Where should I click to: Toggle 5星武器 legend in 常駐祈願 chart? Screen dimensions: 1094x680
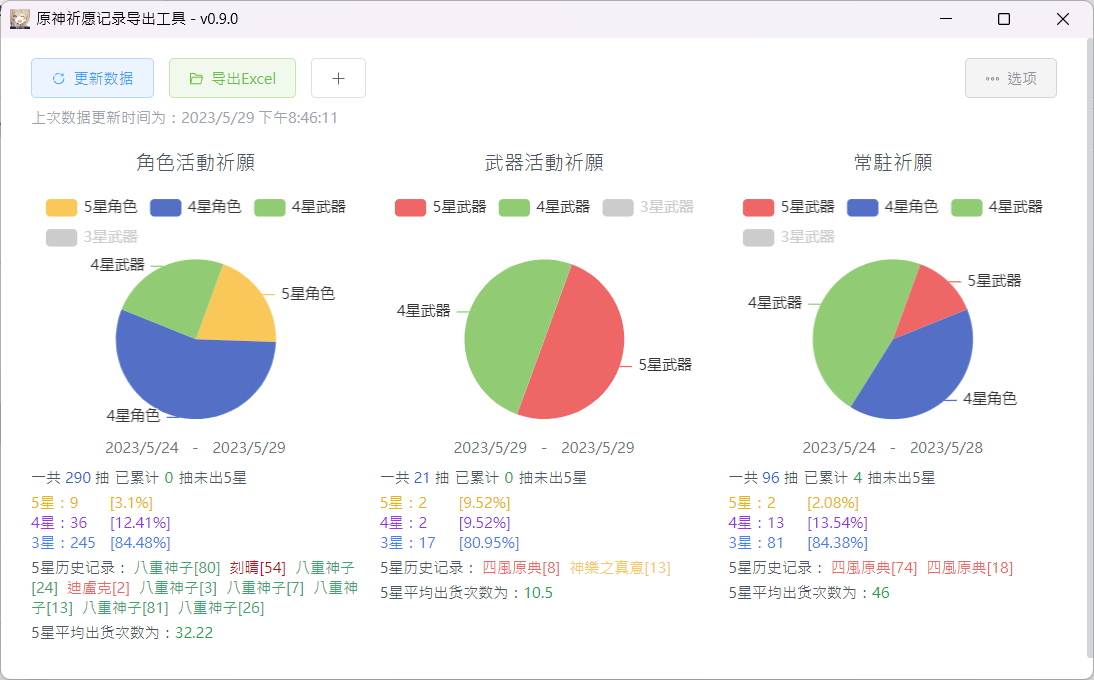(788, 207)
